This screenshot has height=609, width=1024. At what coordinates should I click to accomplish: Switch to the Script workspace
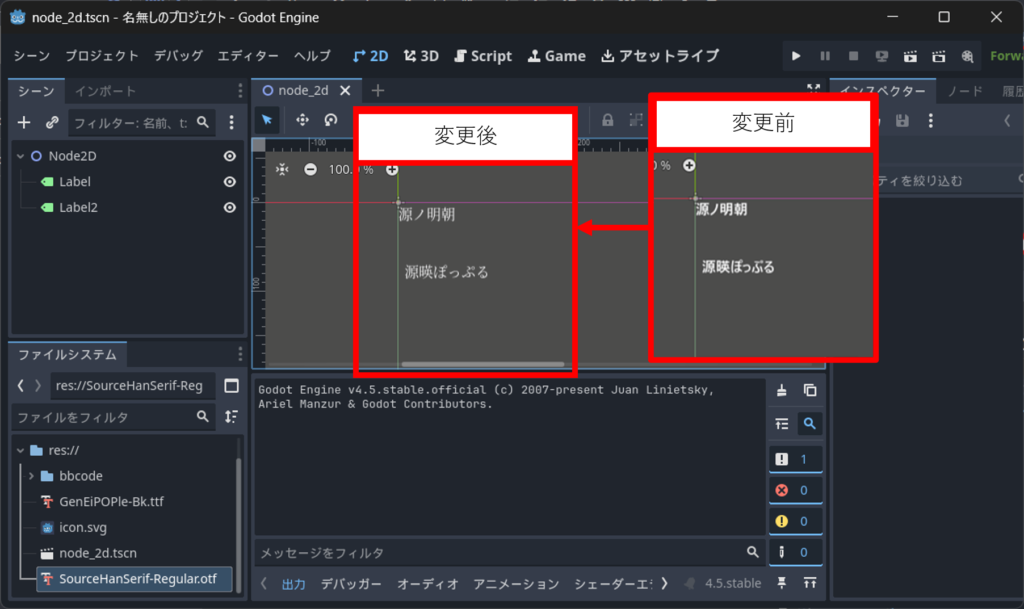pos(483,56)
